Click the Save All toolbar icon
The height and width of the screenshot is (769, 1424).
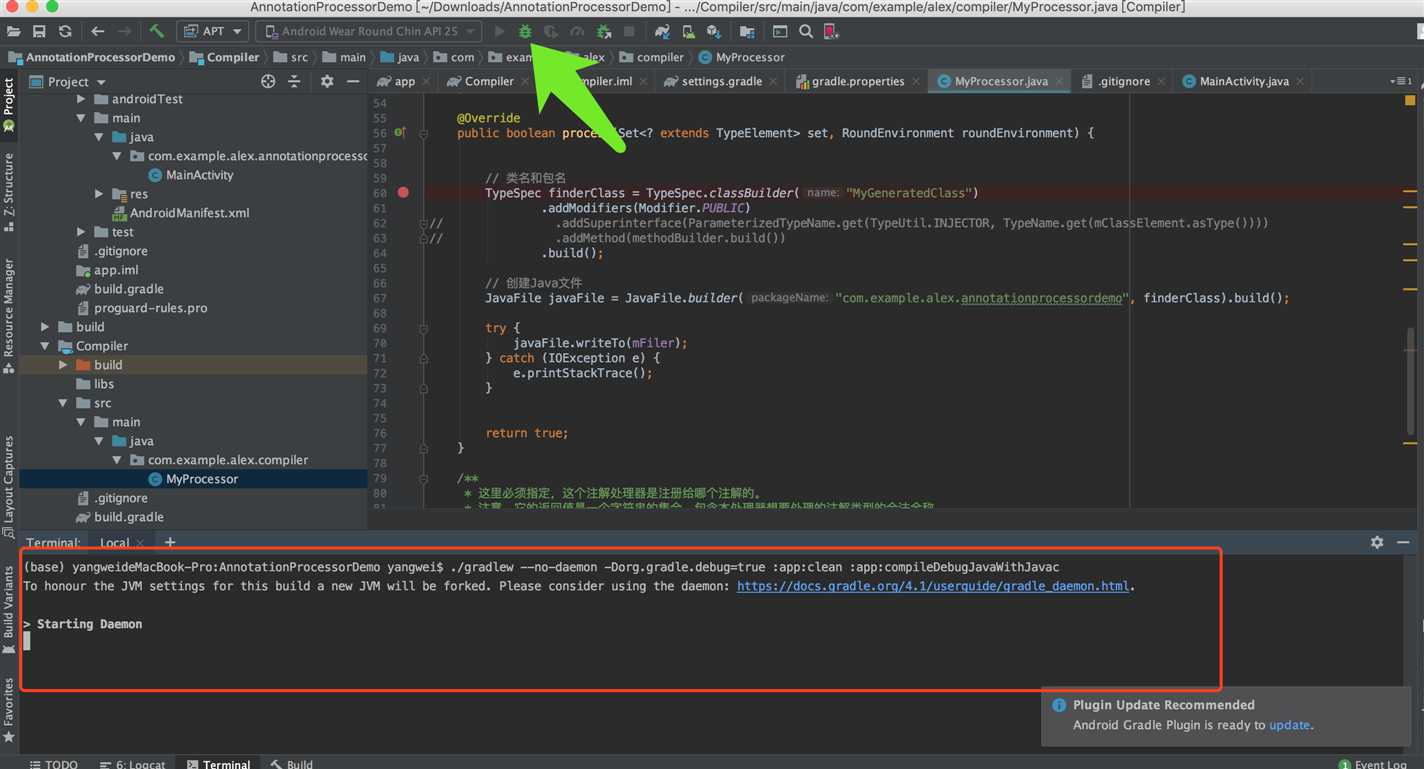[x=39, y=32]
